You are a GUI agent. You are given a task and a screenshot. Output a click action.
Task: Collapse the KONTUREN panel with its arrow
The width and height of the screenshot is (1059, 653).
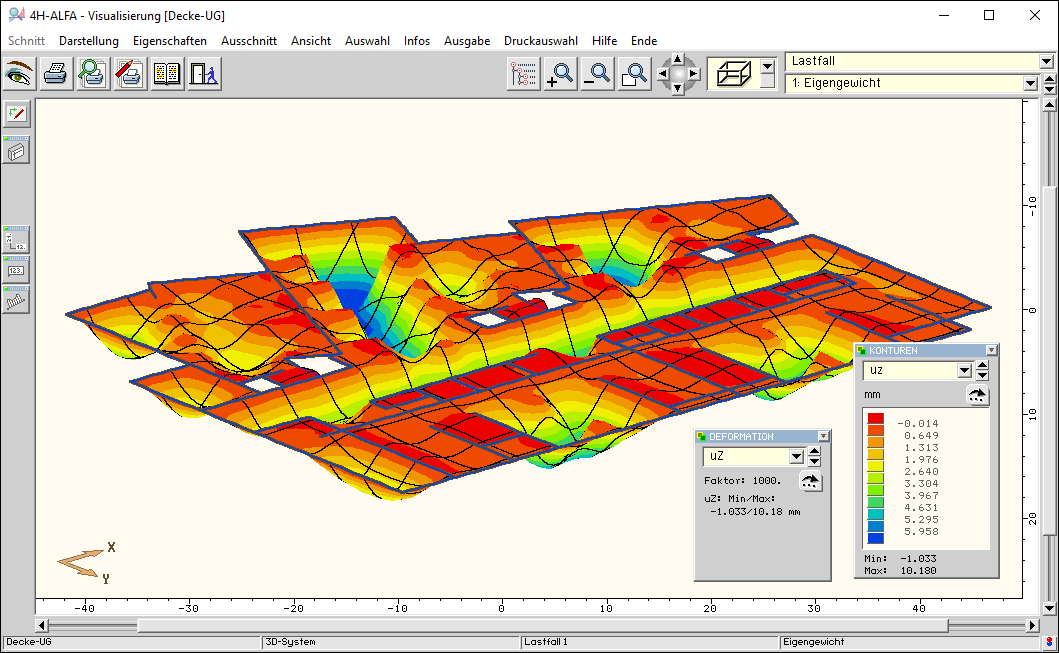(x=991, y=350)
